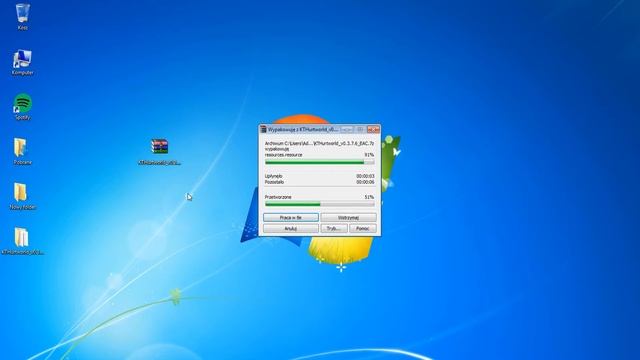
Task: Click the 'Upłynęło' elapsed time label
Action: point(273,176)
